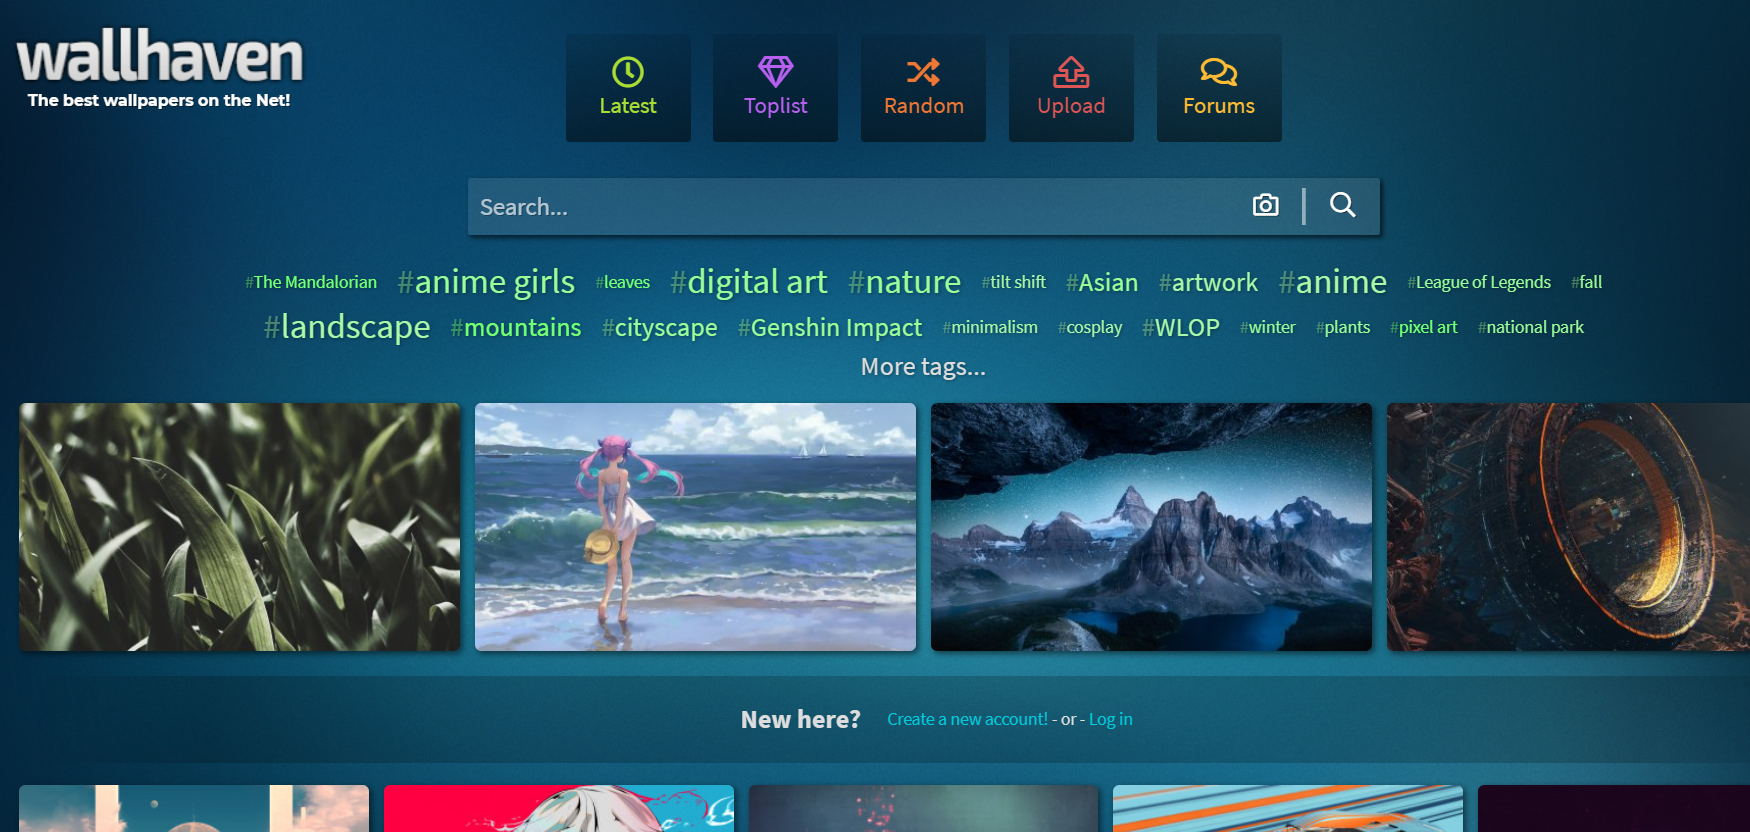This screenshot has height=832, width=1750.
Task: Select the #anime girls tag
Action: coord(486,282)
